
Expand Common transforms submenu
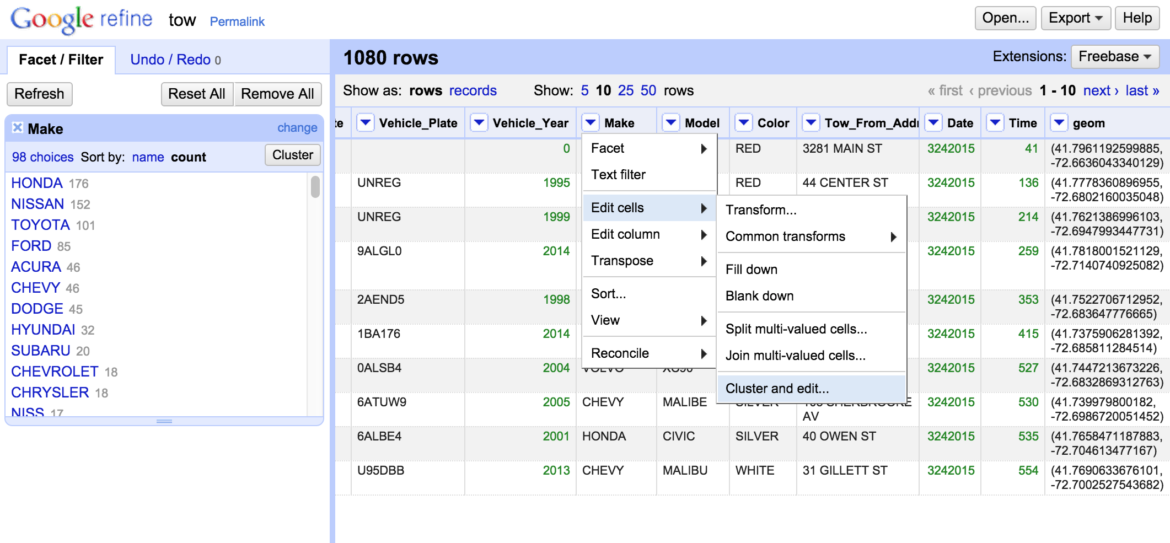(811, 236)
